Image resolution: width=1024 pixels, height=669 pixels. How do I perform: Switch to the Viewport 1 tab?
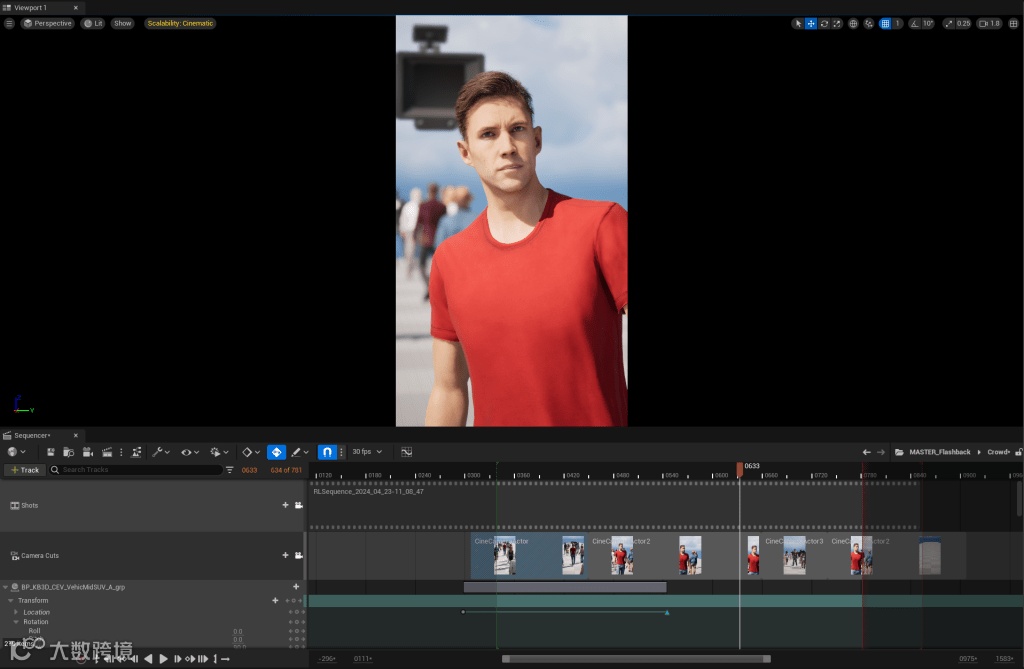[x=30, y=7]
